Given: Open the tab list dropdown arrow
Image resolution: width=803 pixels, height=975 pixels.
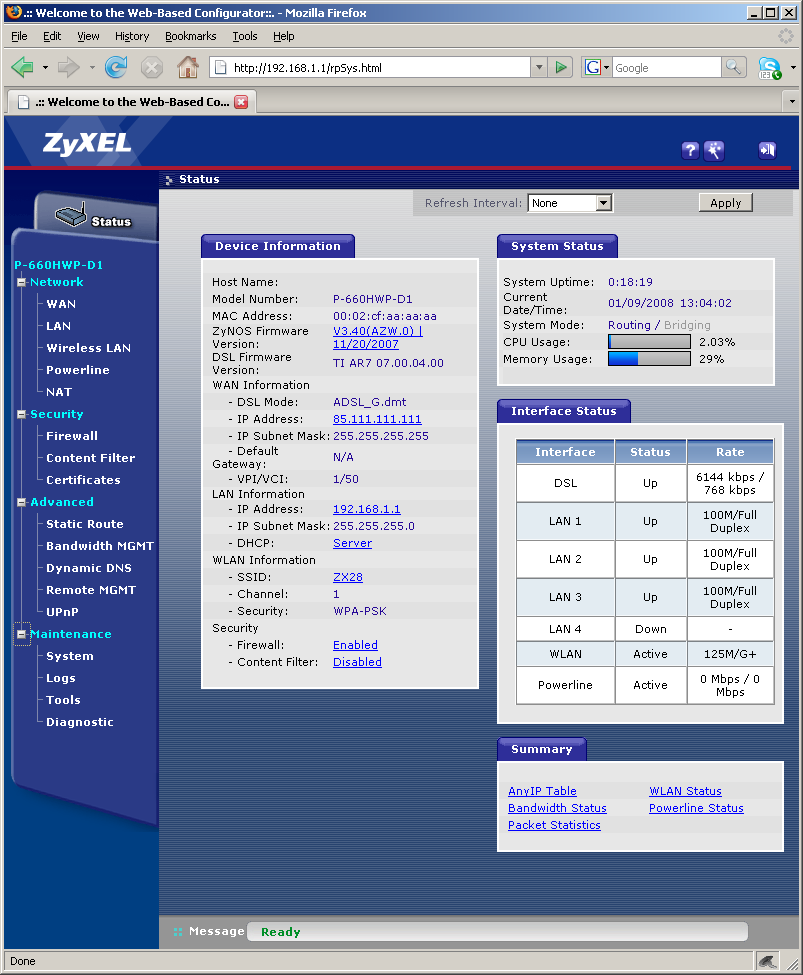Looking at the screenshot, I should coord(792,101).
